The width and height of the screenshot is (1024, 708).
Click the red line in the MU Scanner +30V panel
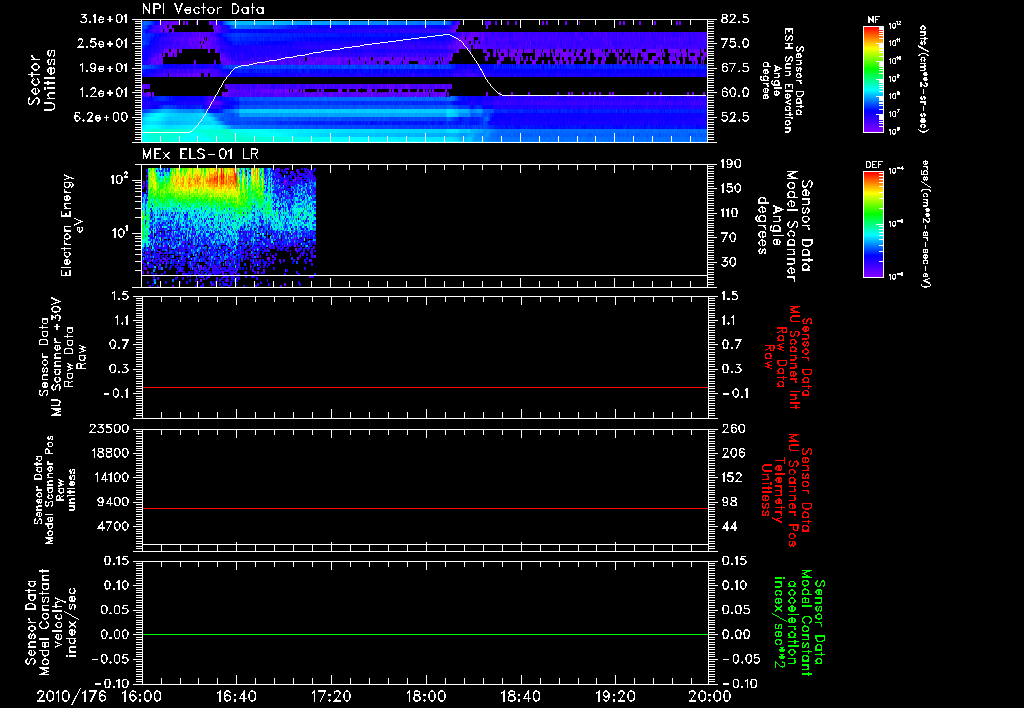pos(424,387)
